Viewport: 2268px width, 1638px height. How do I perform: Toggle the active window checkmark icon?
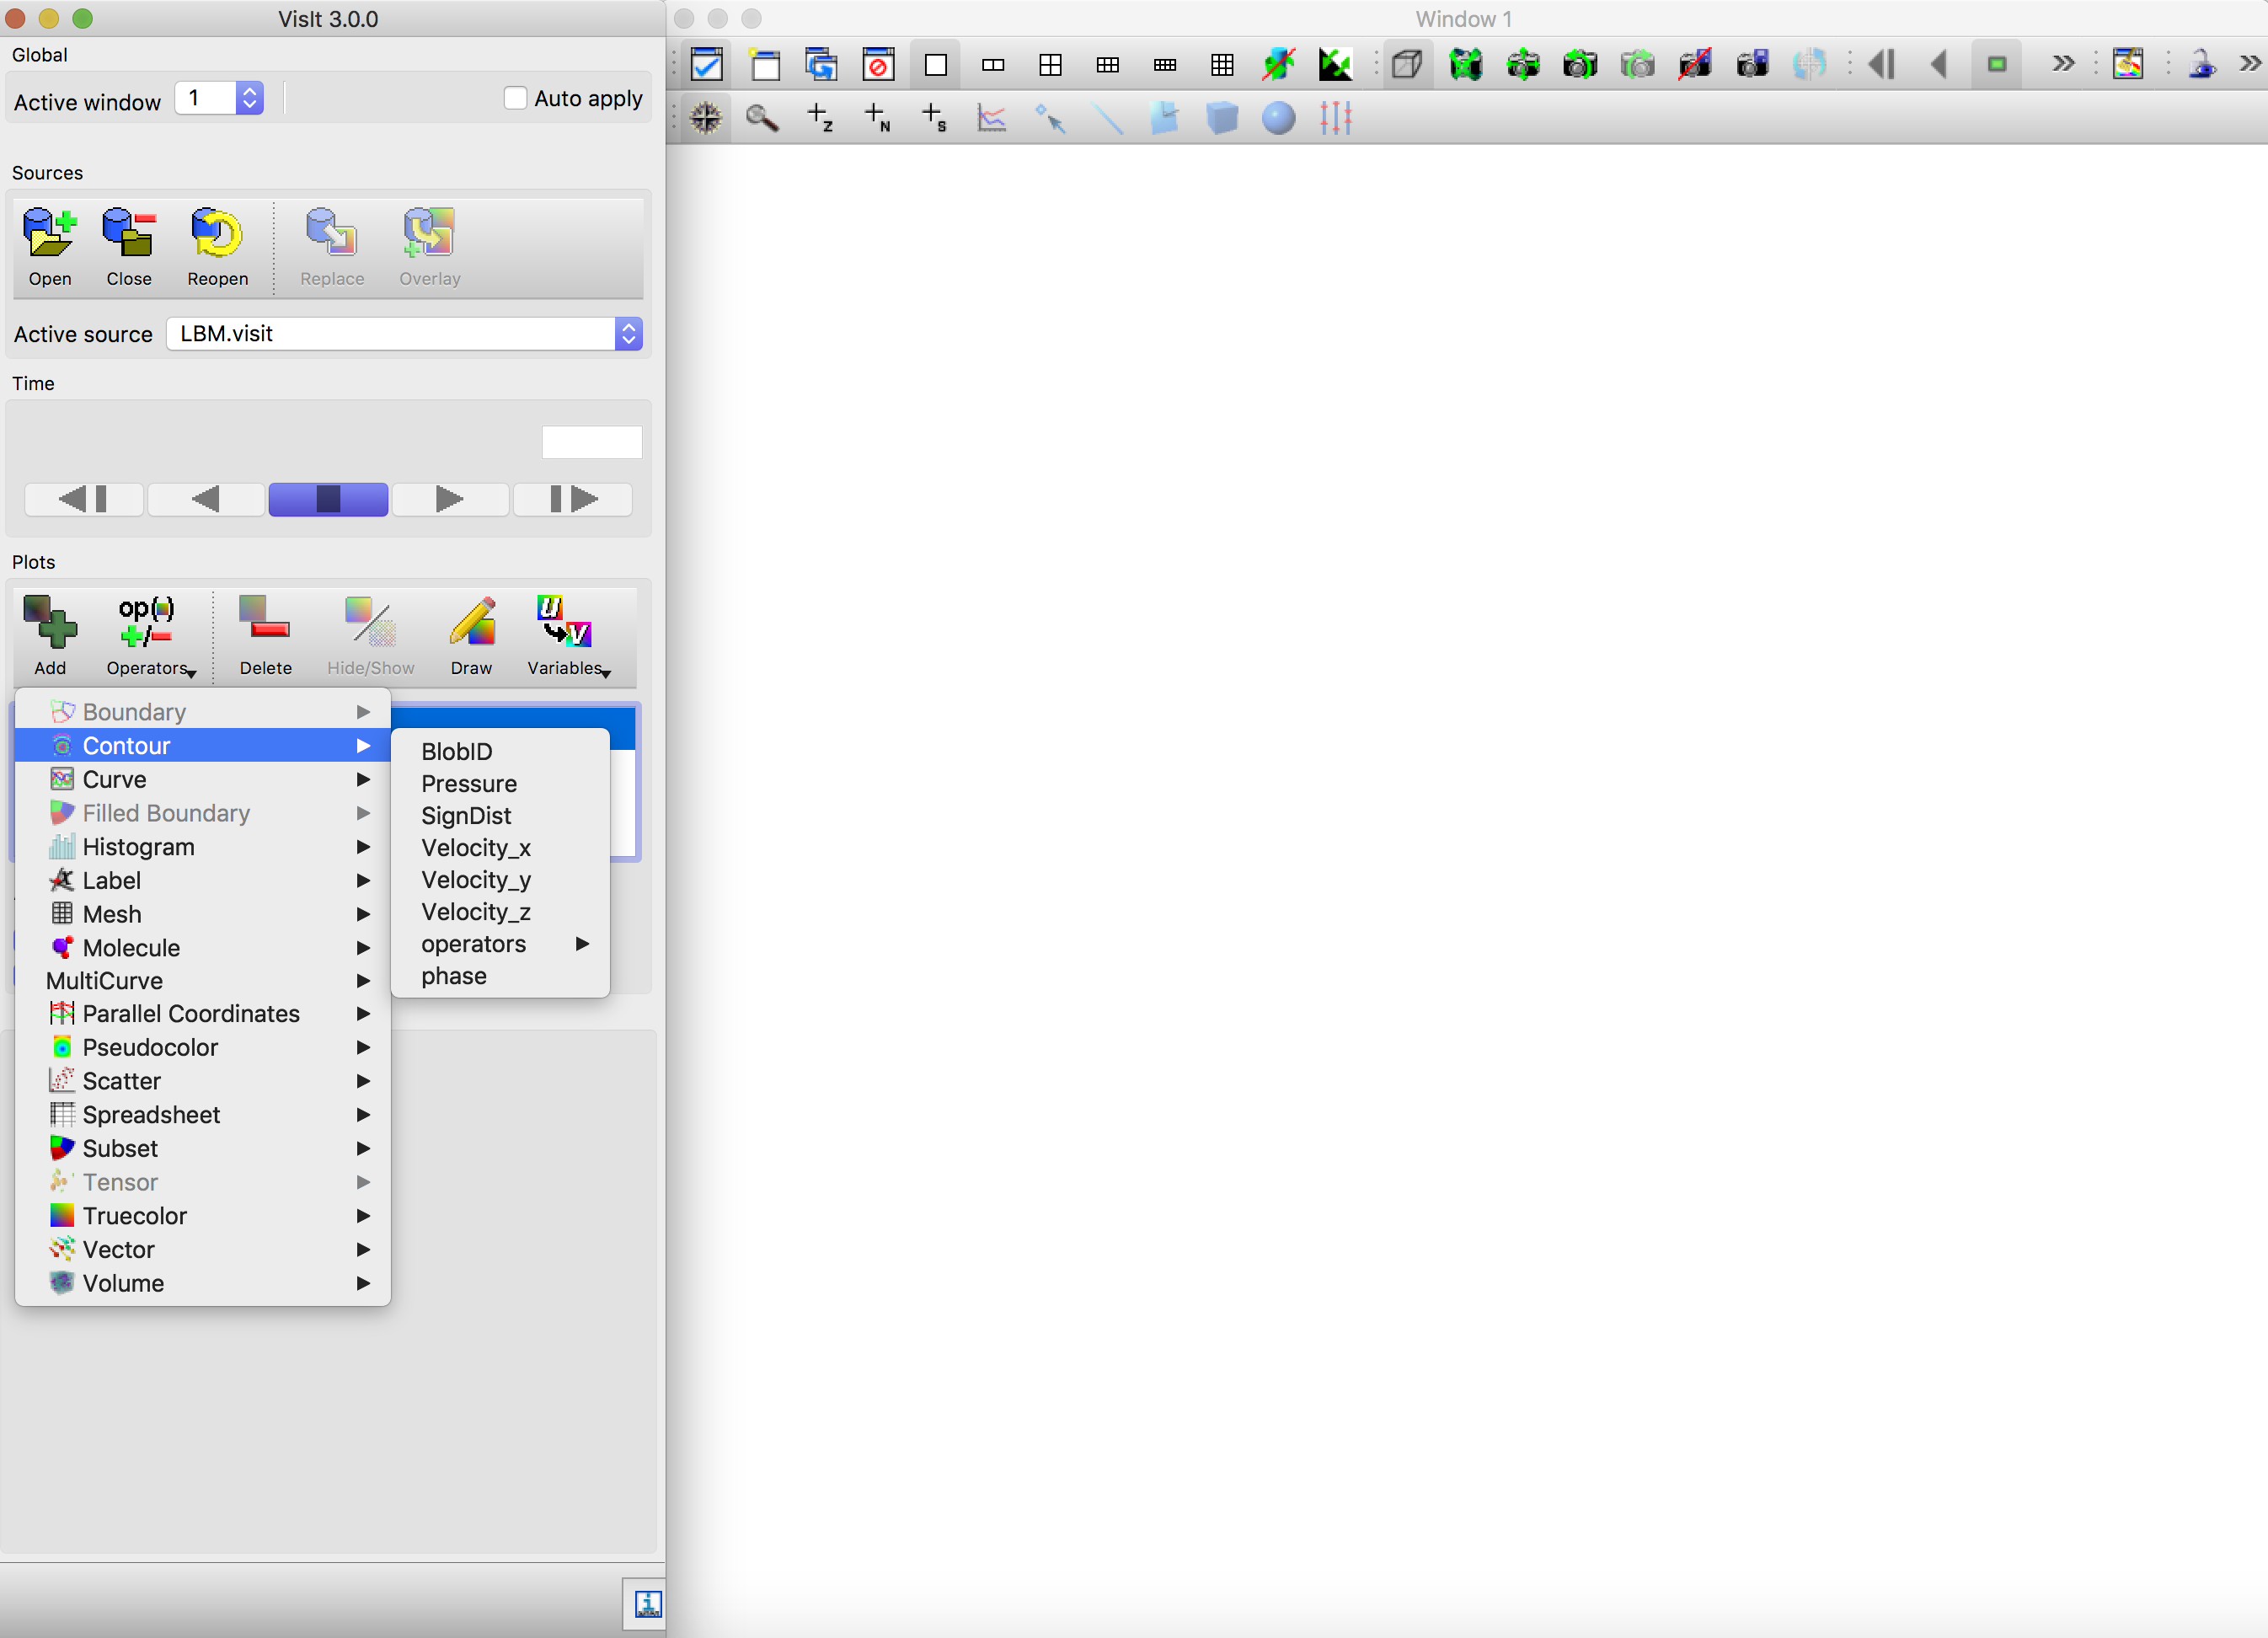(x=707, y=65)
